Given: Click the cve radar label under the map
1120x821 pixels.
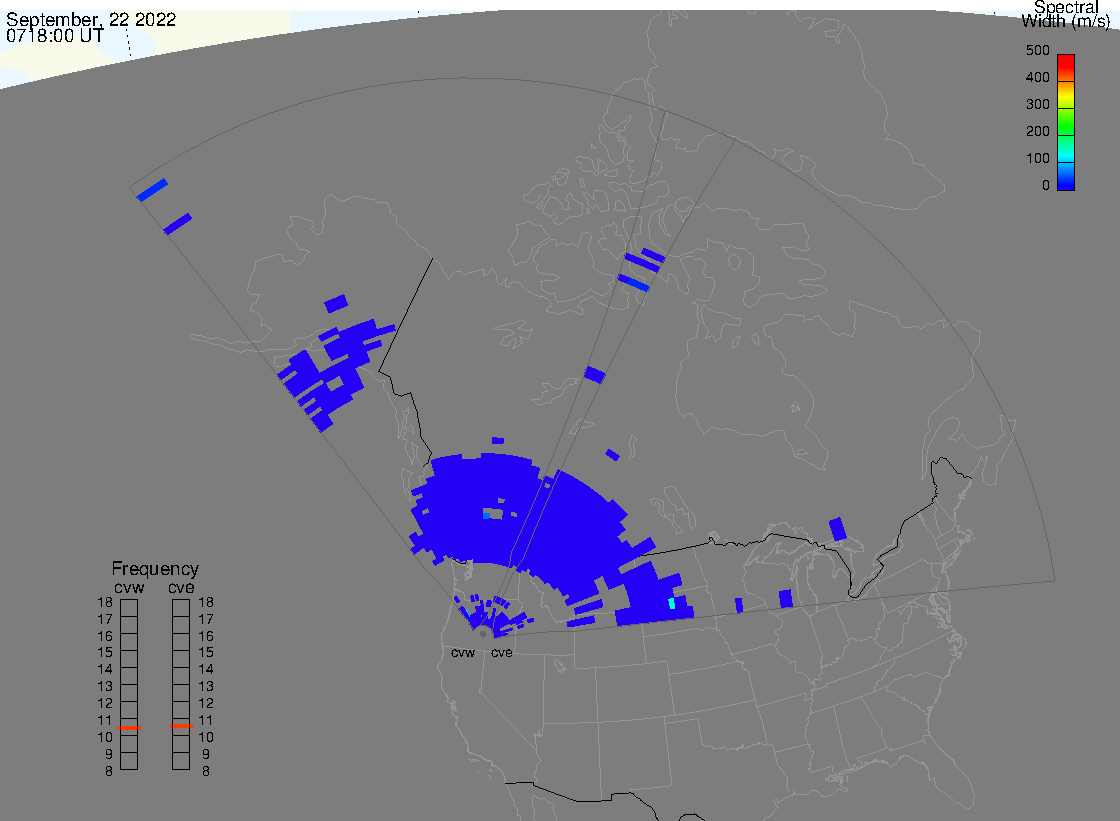Looking at the screenshot, I should pyautogui.click(x=501, y=653).
